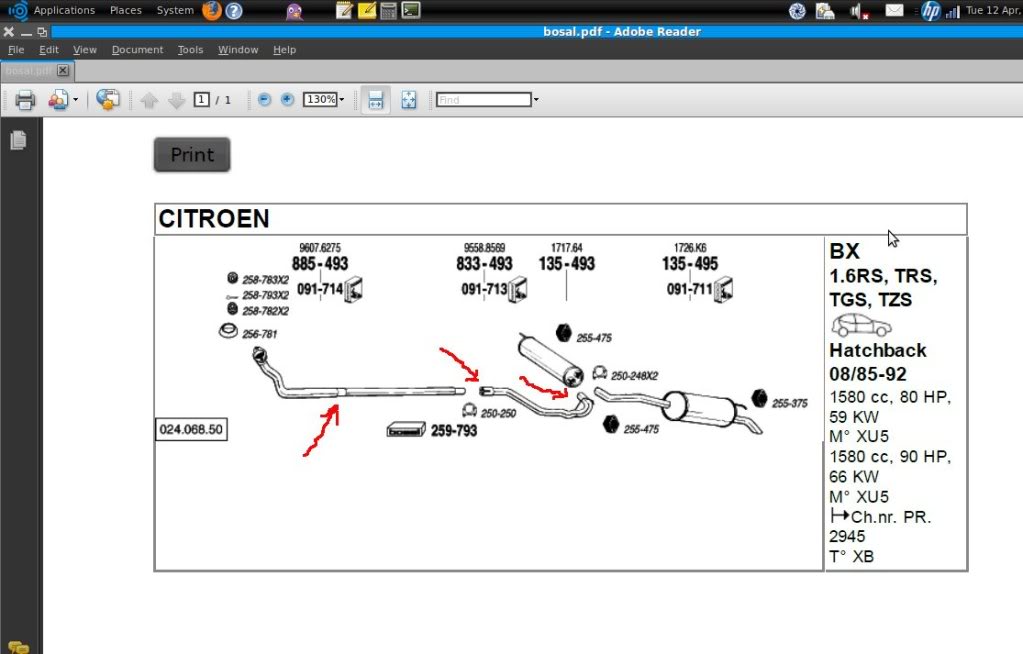Click the blue swirl tray icon
Image resolution: width=1023 pixels, height=654 pixels.
(x=797, y=11)
